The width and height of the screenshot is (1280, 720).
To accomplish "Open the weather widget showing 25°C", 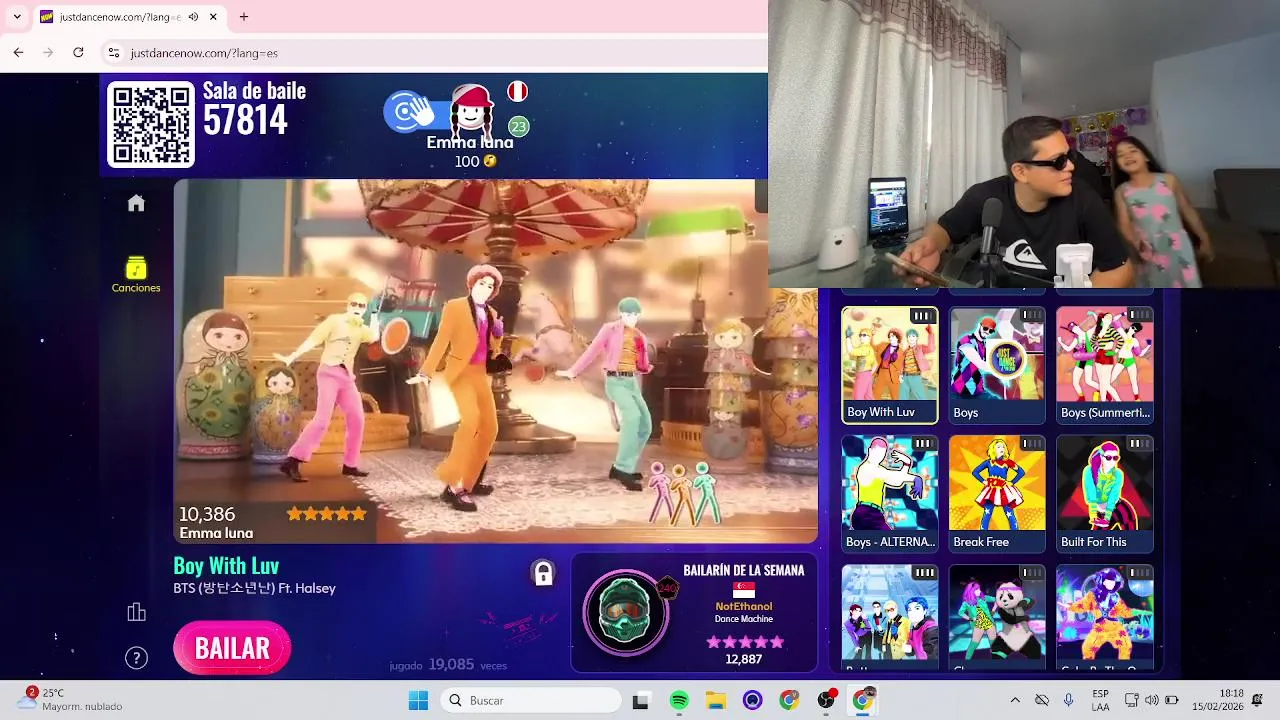I will [70, 699].
